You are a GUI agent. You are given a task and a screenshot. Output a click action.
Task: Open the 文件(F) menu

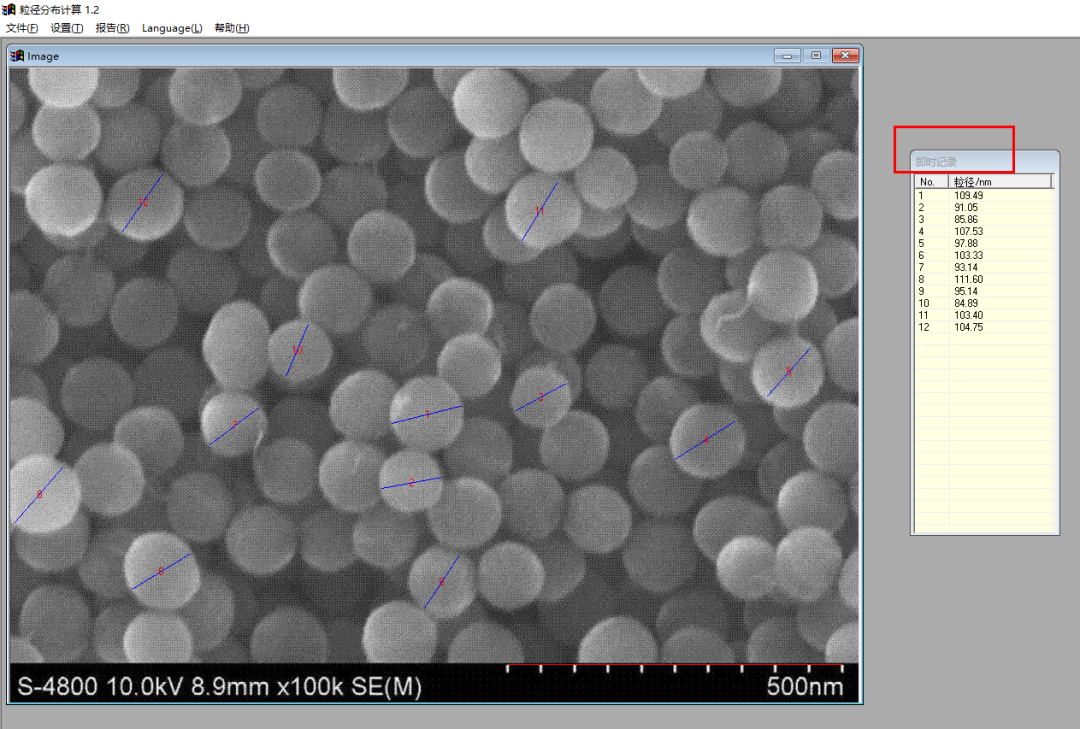point(22,28)
